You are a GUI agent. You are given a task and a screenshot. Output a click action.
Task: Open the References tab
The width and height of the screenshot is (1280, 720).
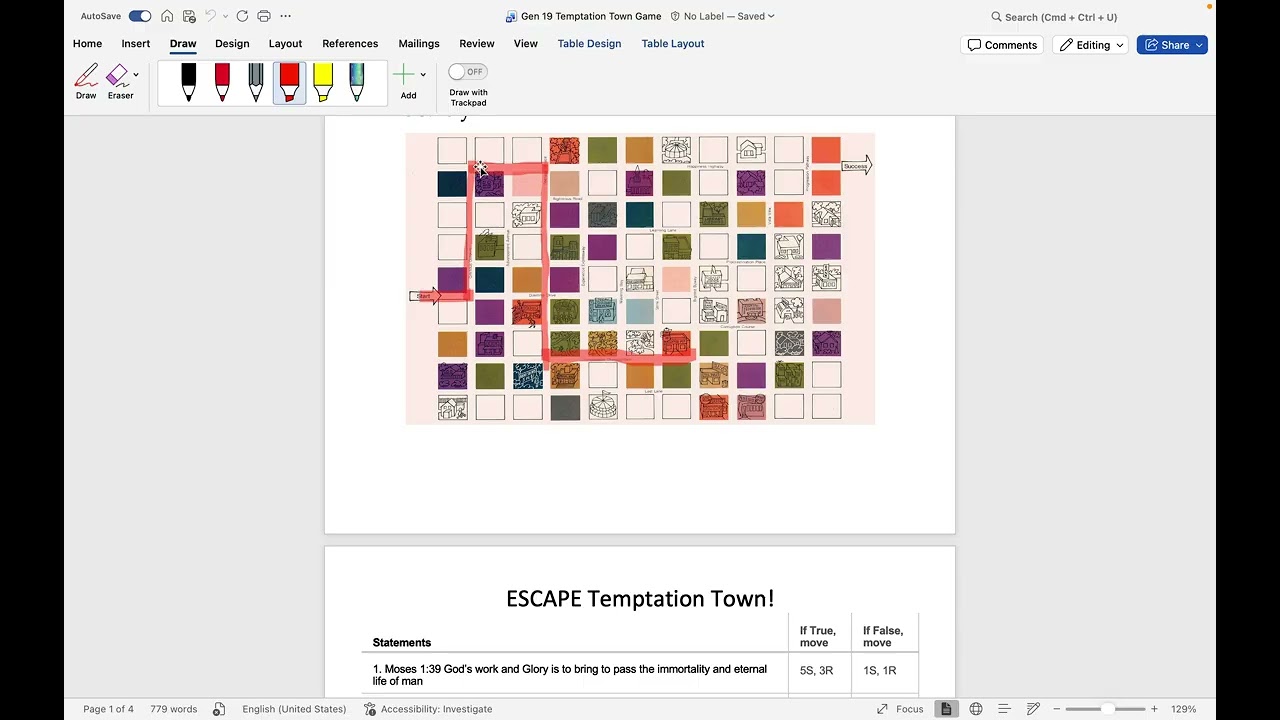click(350, 44)
